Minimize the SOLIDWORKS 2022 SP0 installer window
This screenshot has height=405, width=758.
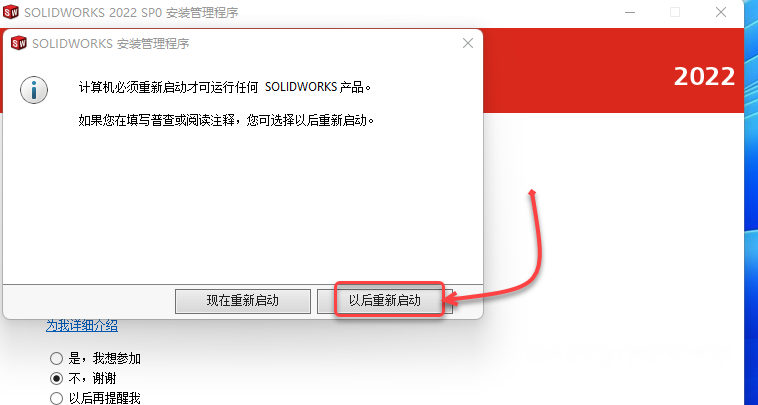pyautogui.click(x=630, y=12)
